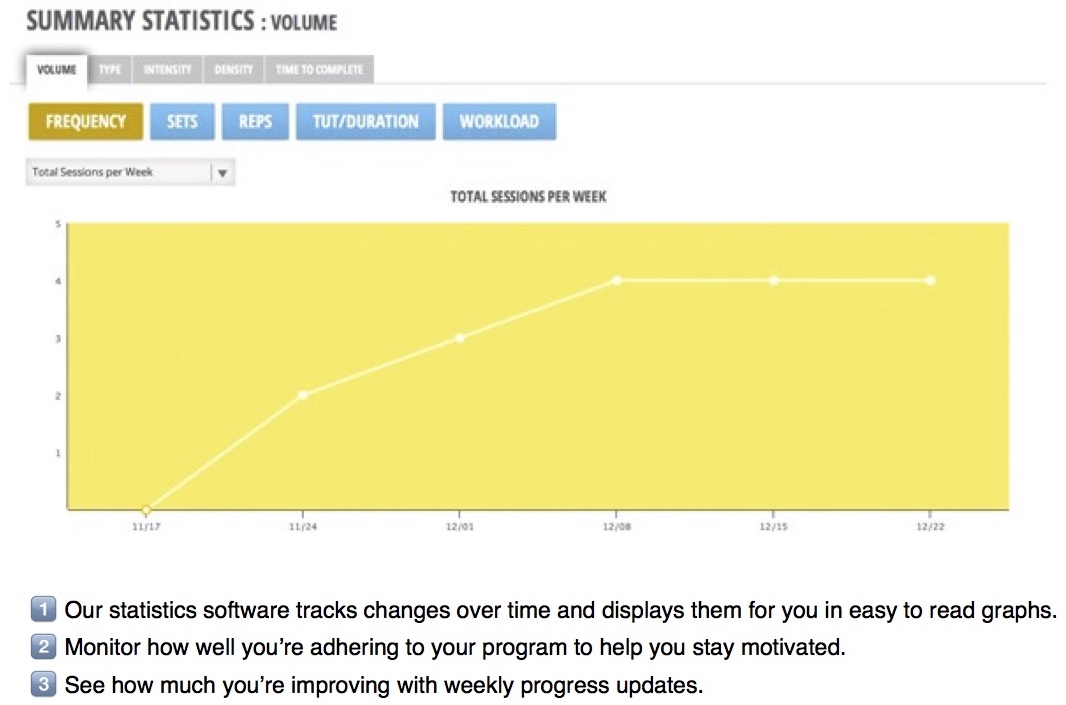This screenshot has height=705, width=1066.
Task: Select the 12/08 data point on the line
Action: pyautogui.click(x=617, y=281)
